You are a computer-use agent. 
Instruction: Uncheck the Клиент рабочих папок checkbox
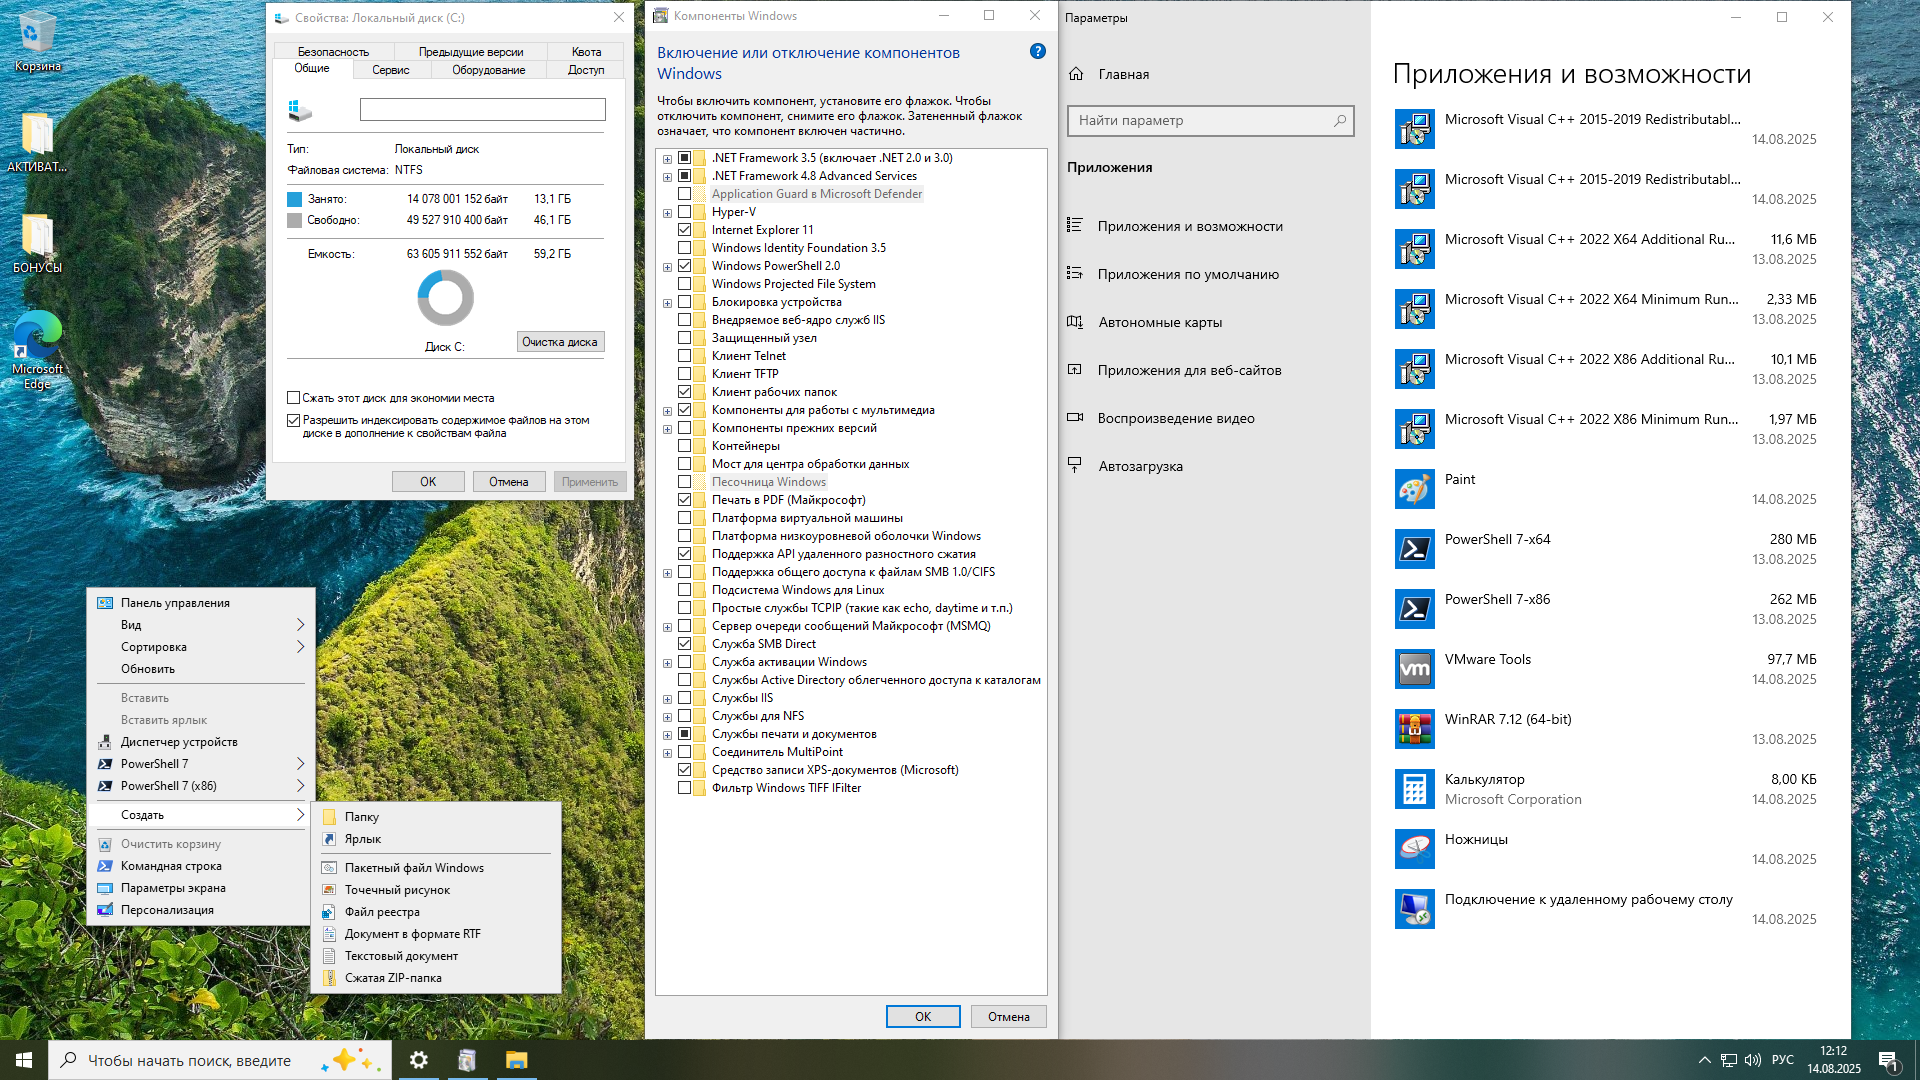click(x=684, y=392)
